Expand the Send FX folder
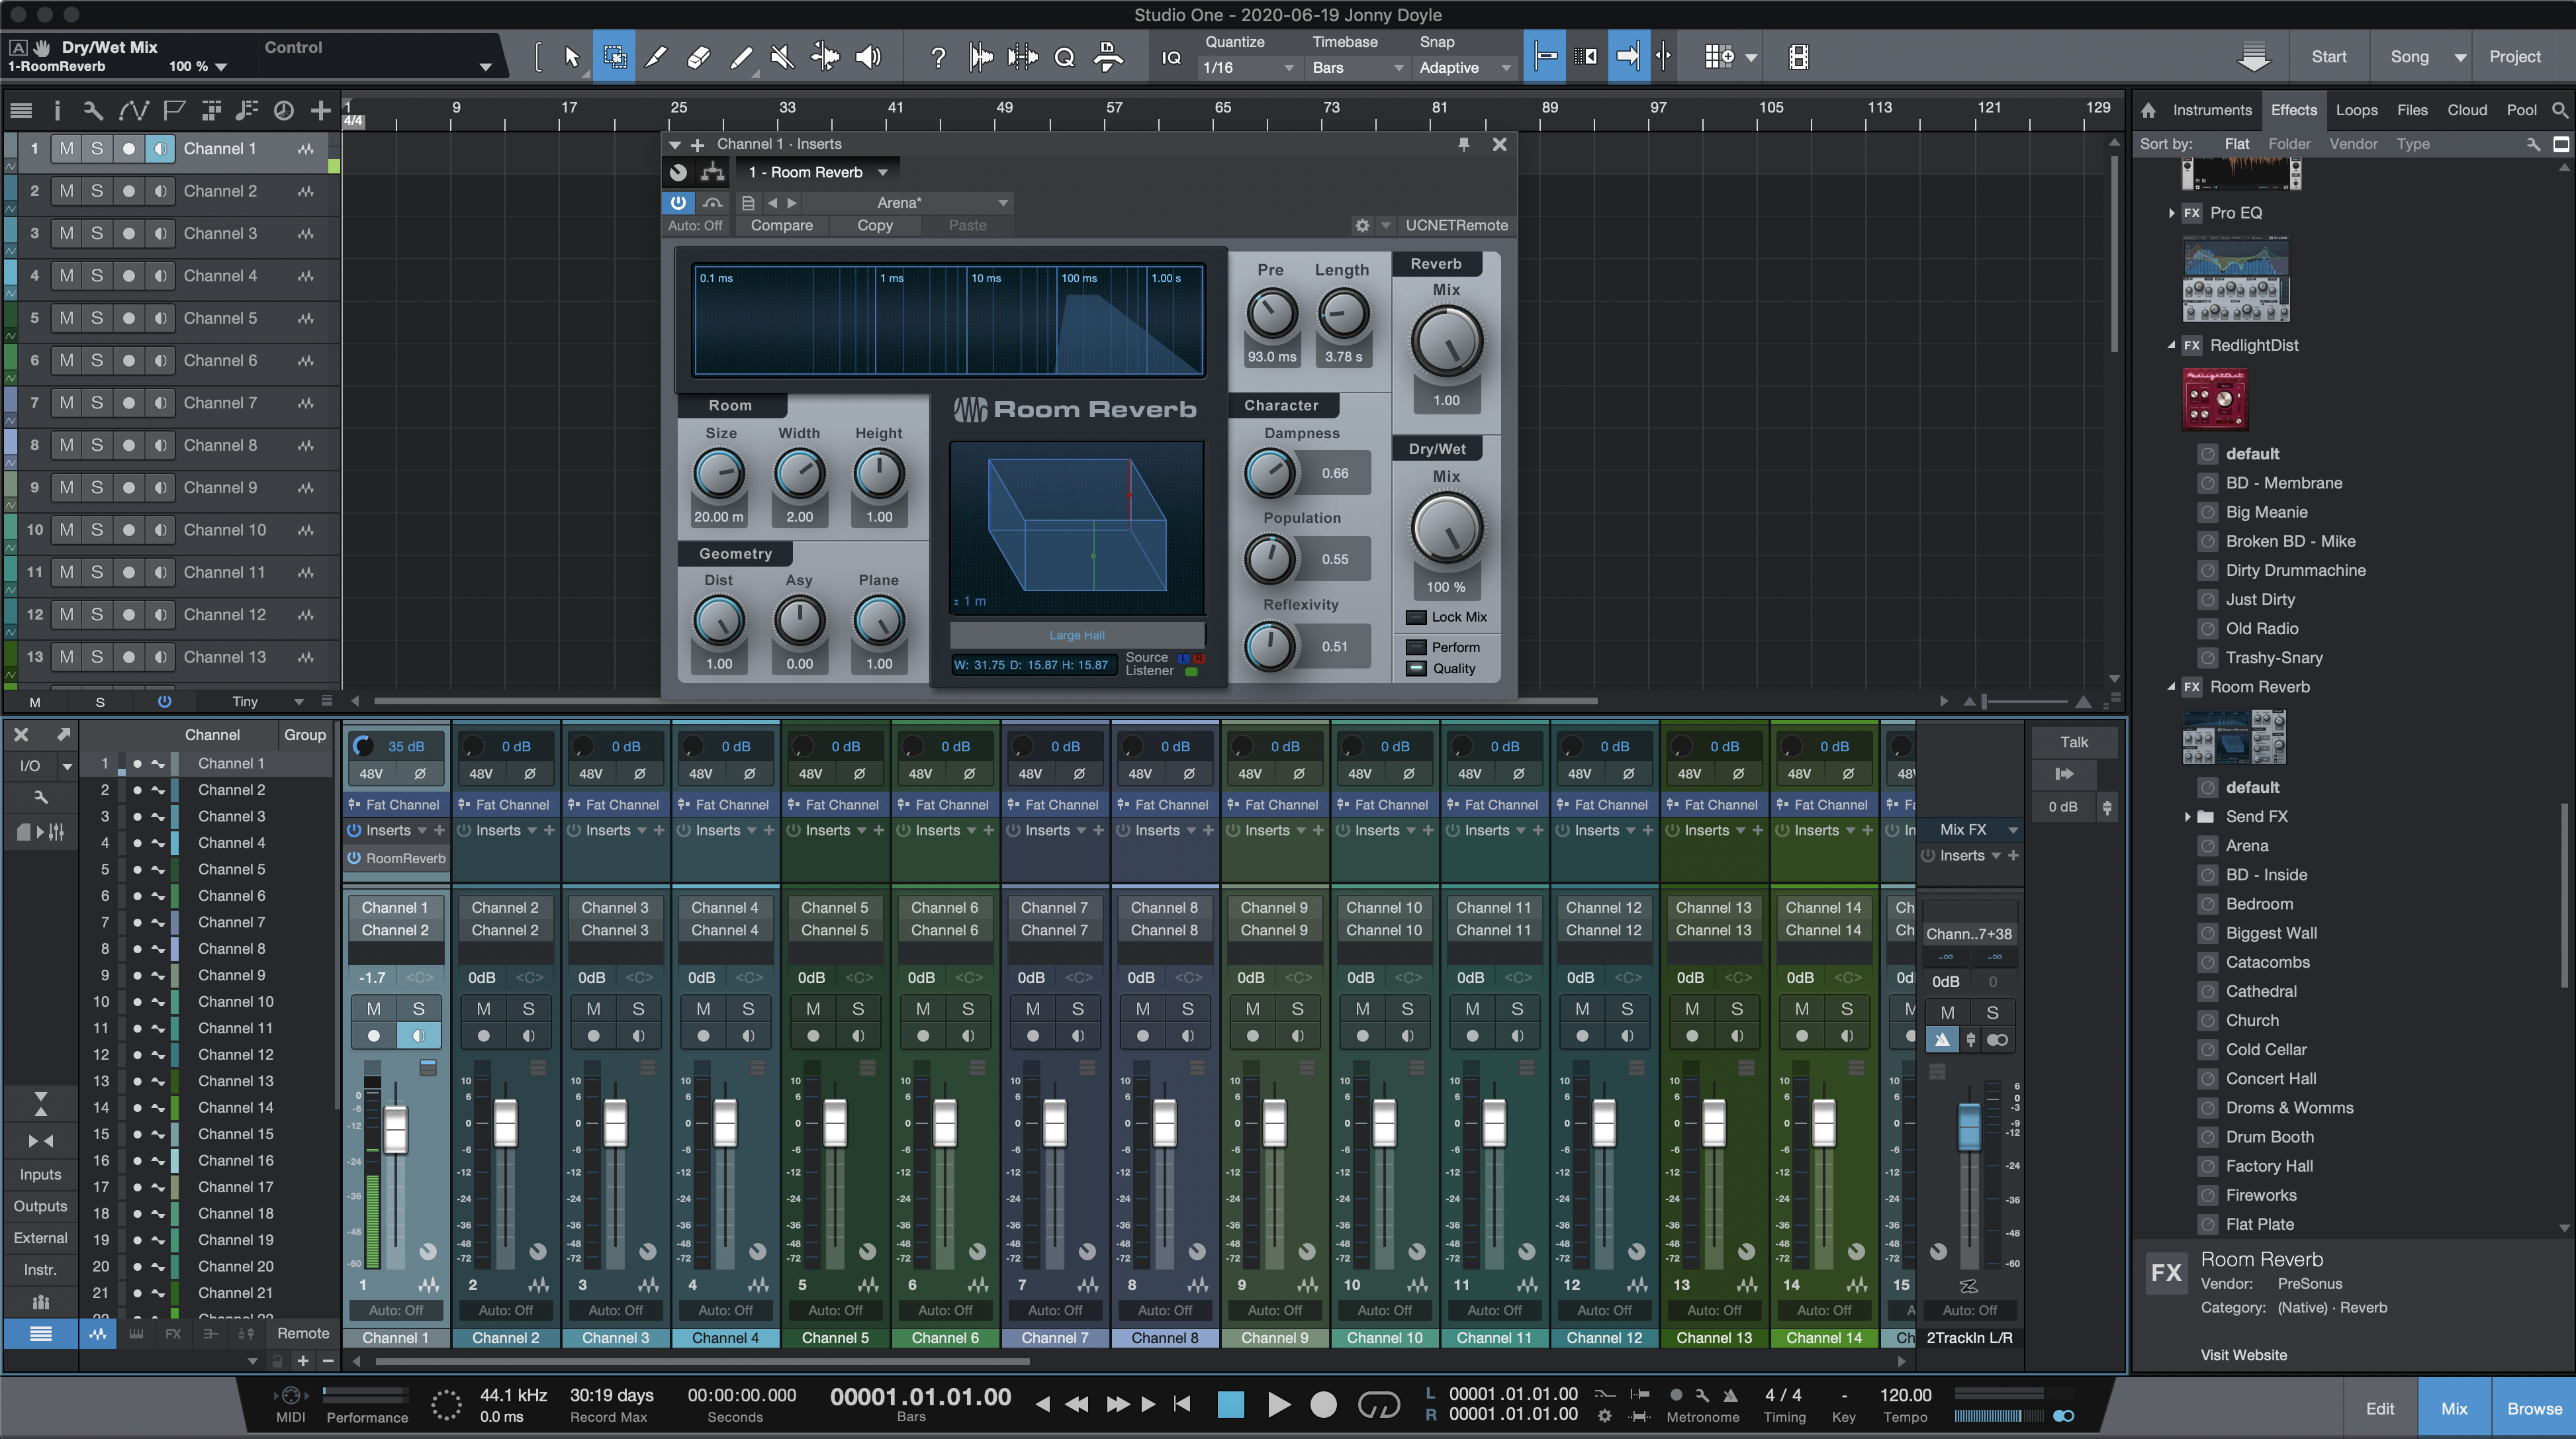 coord(2187,817)
